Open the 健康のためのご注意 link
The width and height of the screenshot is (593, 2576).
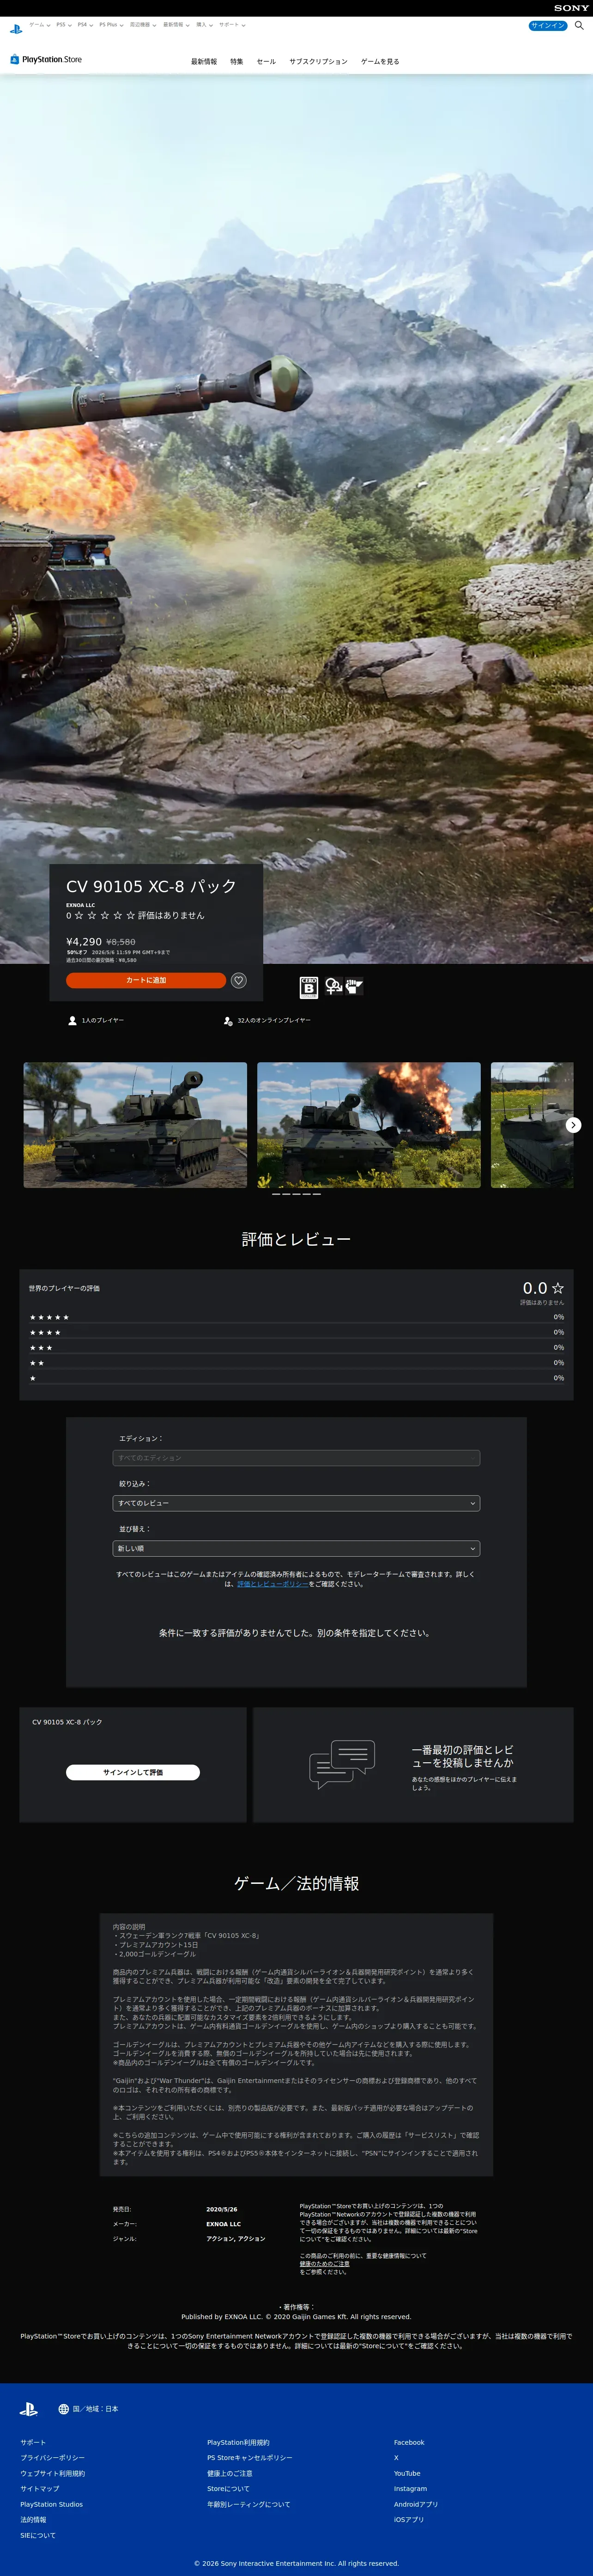coord(324,2264)
